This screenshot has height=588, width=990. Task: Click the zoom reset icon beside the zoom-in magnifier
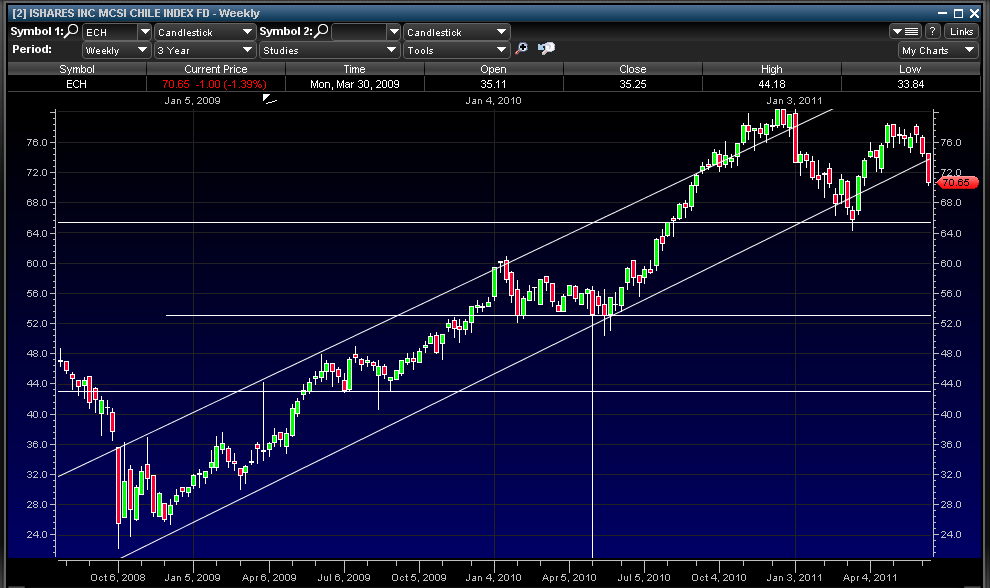click(x=546, y=49)
